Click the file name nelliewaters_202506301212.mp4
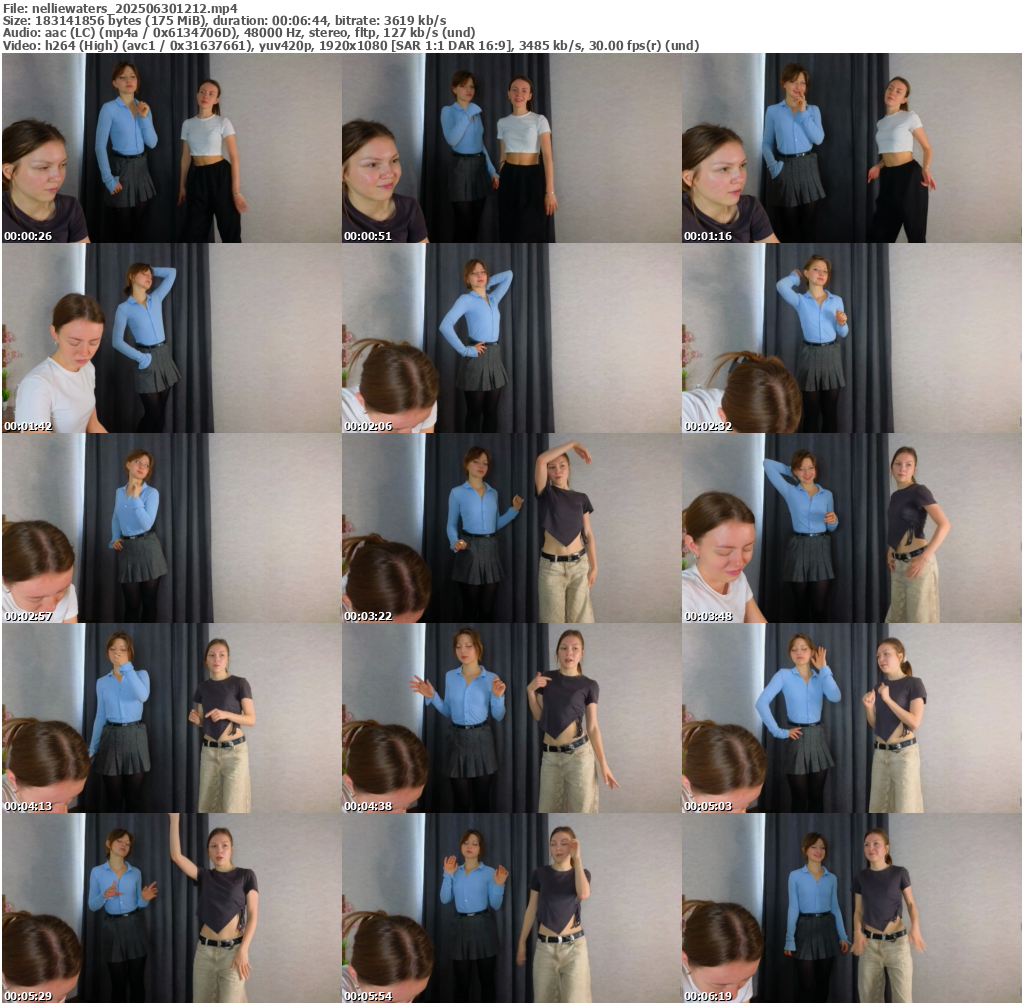 pyautogui.click(x=135, y=8)
